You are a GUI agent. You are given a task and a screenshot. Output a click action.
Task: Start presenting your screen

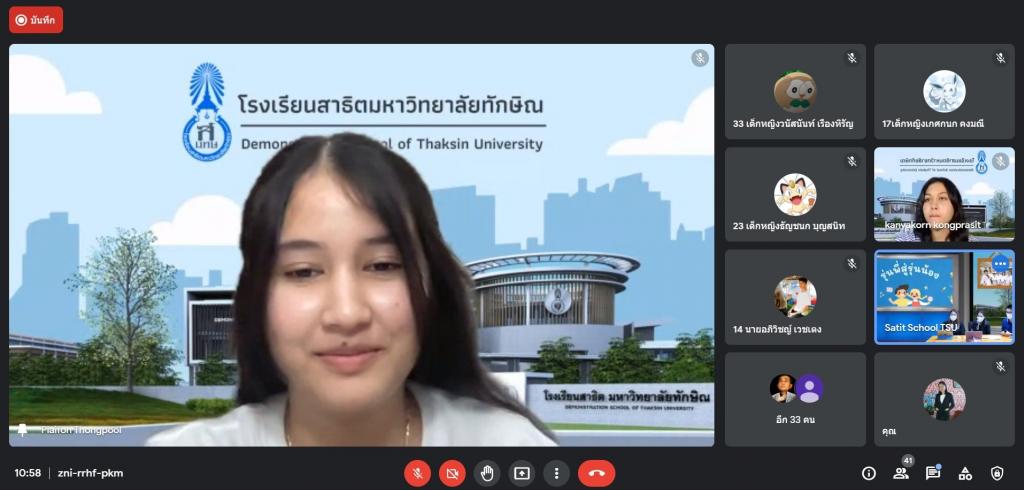pos(521,473)
